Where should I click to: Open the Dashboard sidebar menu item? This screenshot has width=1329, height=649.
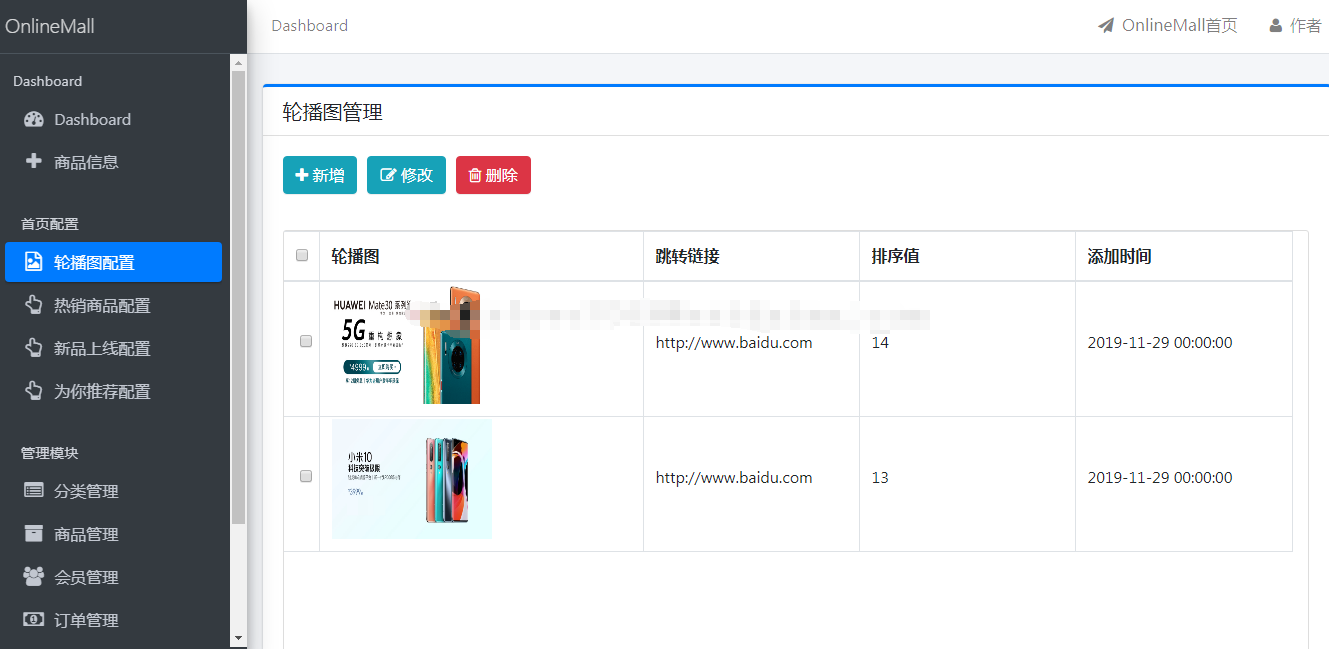click(113, 119)
